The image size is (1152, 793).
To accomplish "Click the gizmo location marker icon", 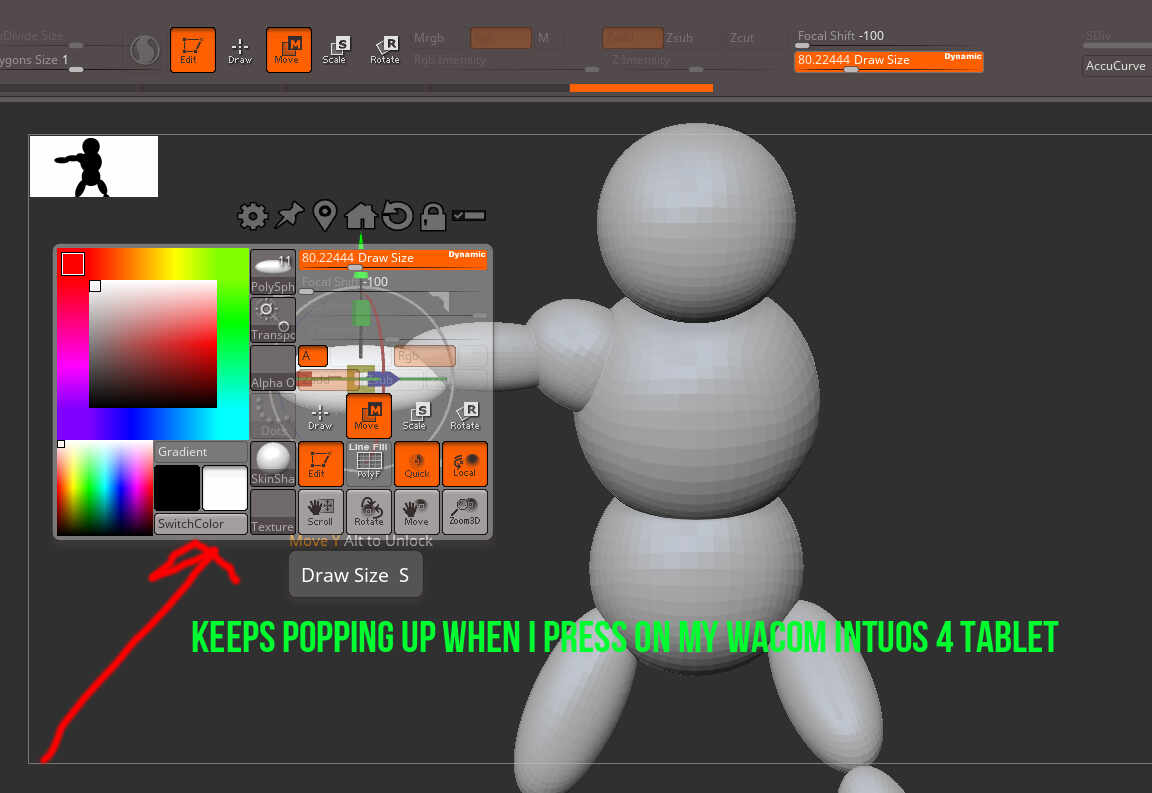I will pos(325,215).
